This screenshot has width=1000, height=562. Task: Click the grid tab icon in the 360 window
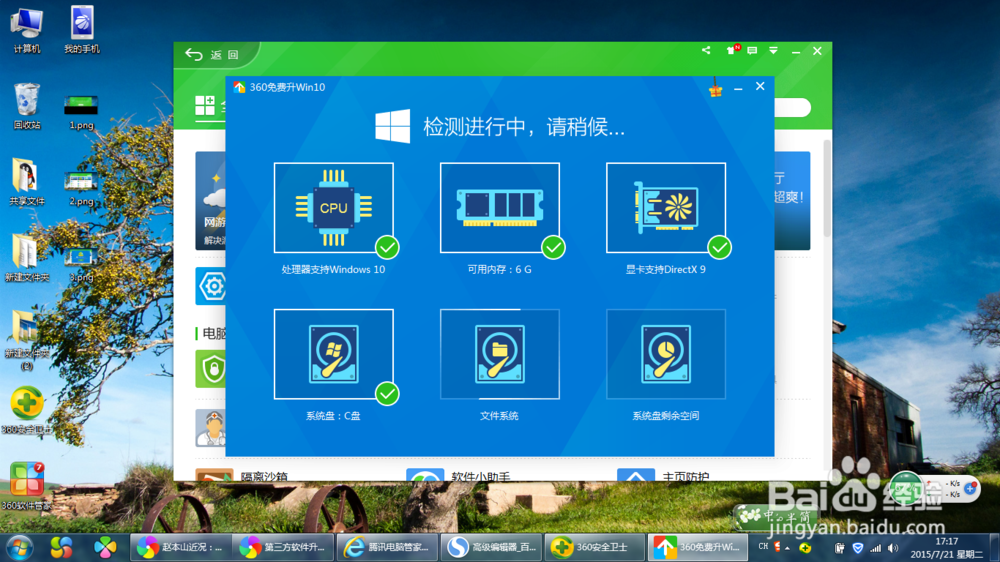coord(205,105)
